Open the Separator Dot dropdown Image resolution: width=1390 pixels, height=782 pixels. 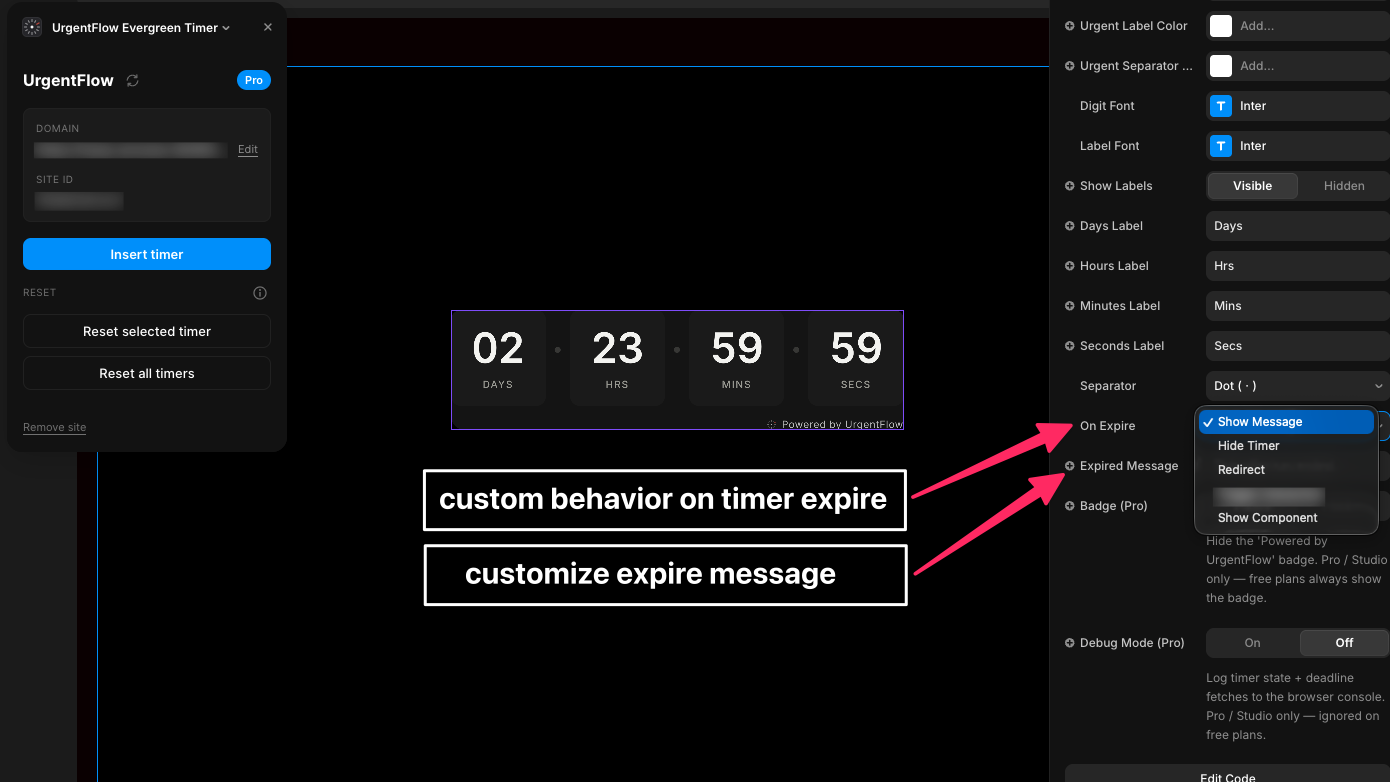[x=1298, y=386]
